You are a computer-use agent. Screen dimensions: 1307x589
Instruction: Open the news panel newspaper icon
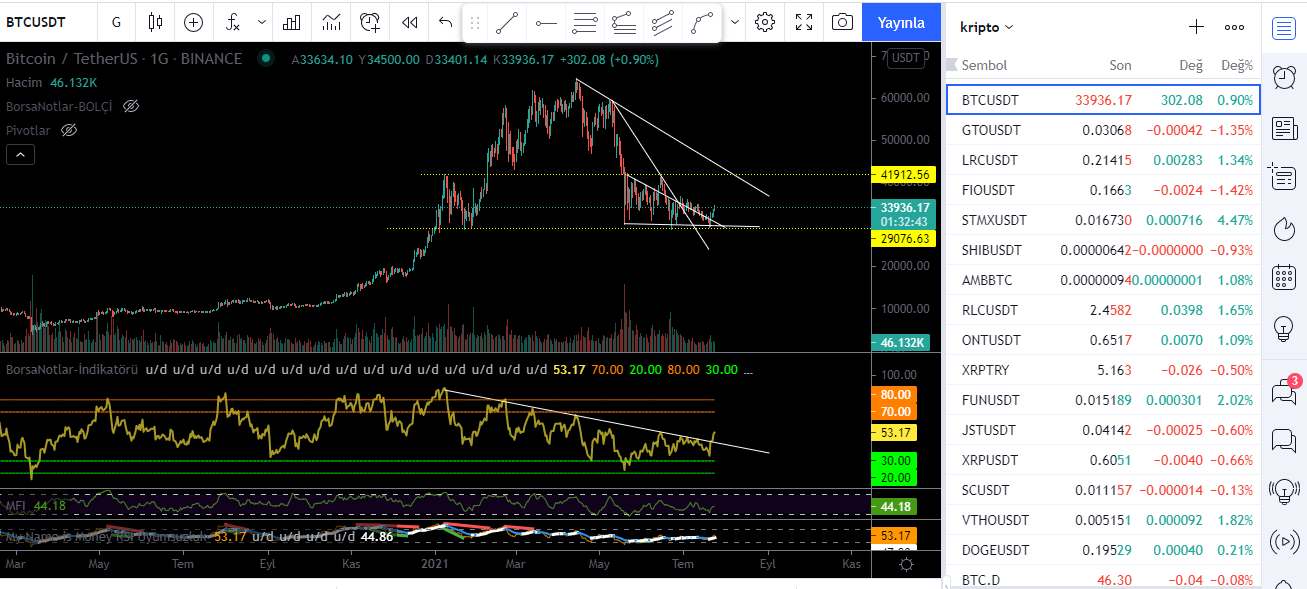click(1283, 128)
